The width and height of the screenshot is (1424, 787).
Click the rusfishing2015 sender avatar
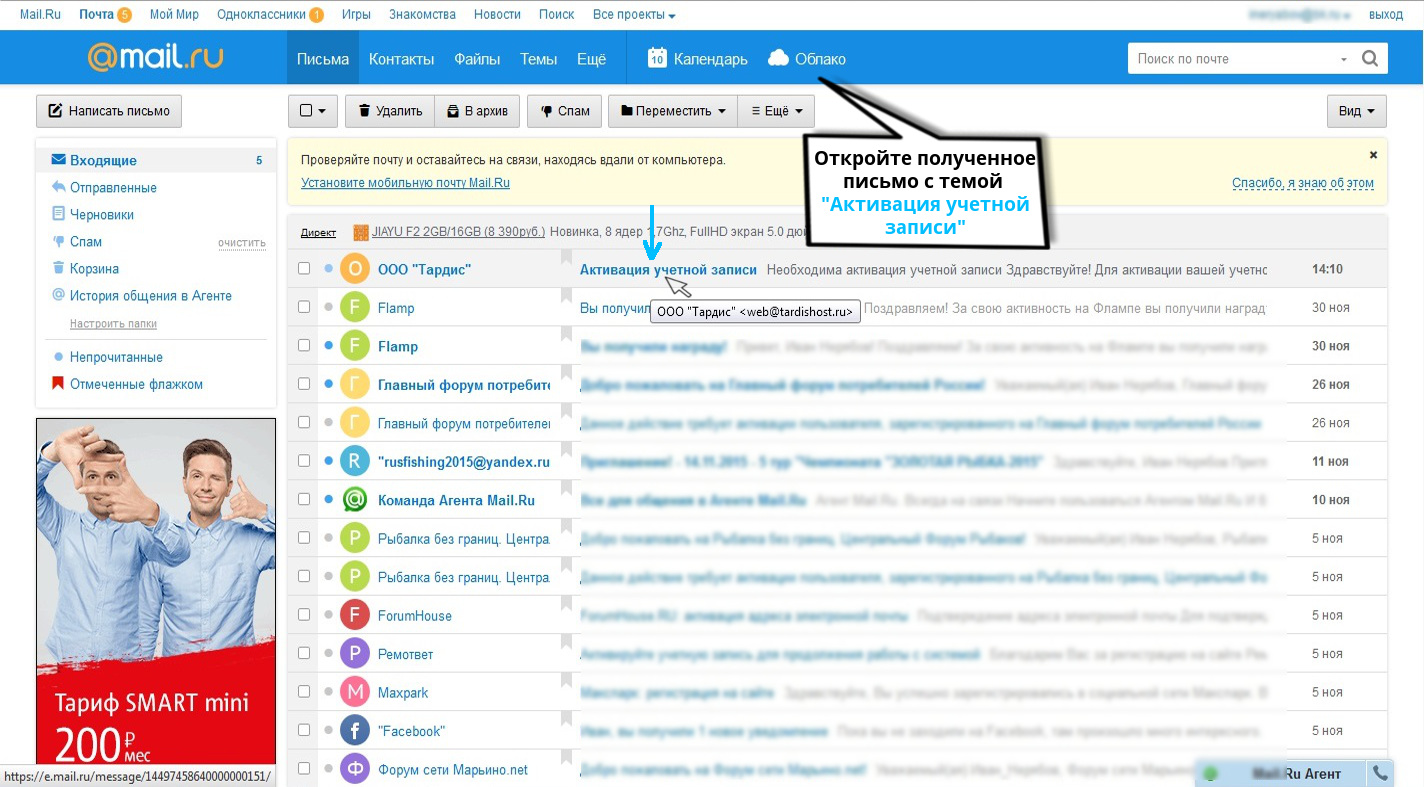pos(355,461)
